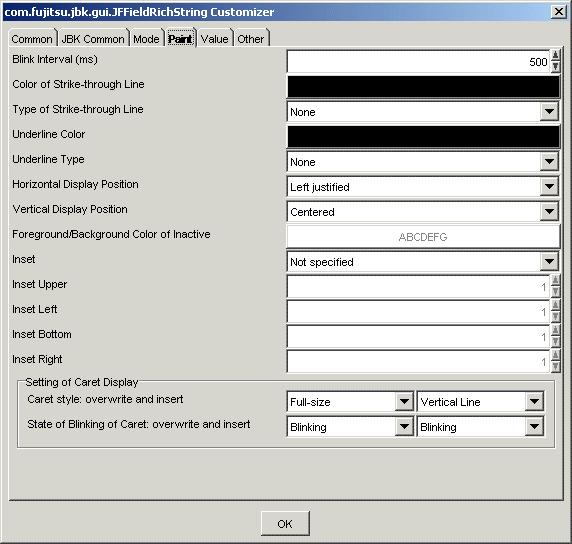
Task: Decrement Inset Bottom down arrow
Action: pos(555,342)
